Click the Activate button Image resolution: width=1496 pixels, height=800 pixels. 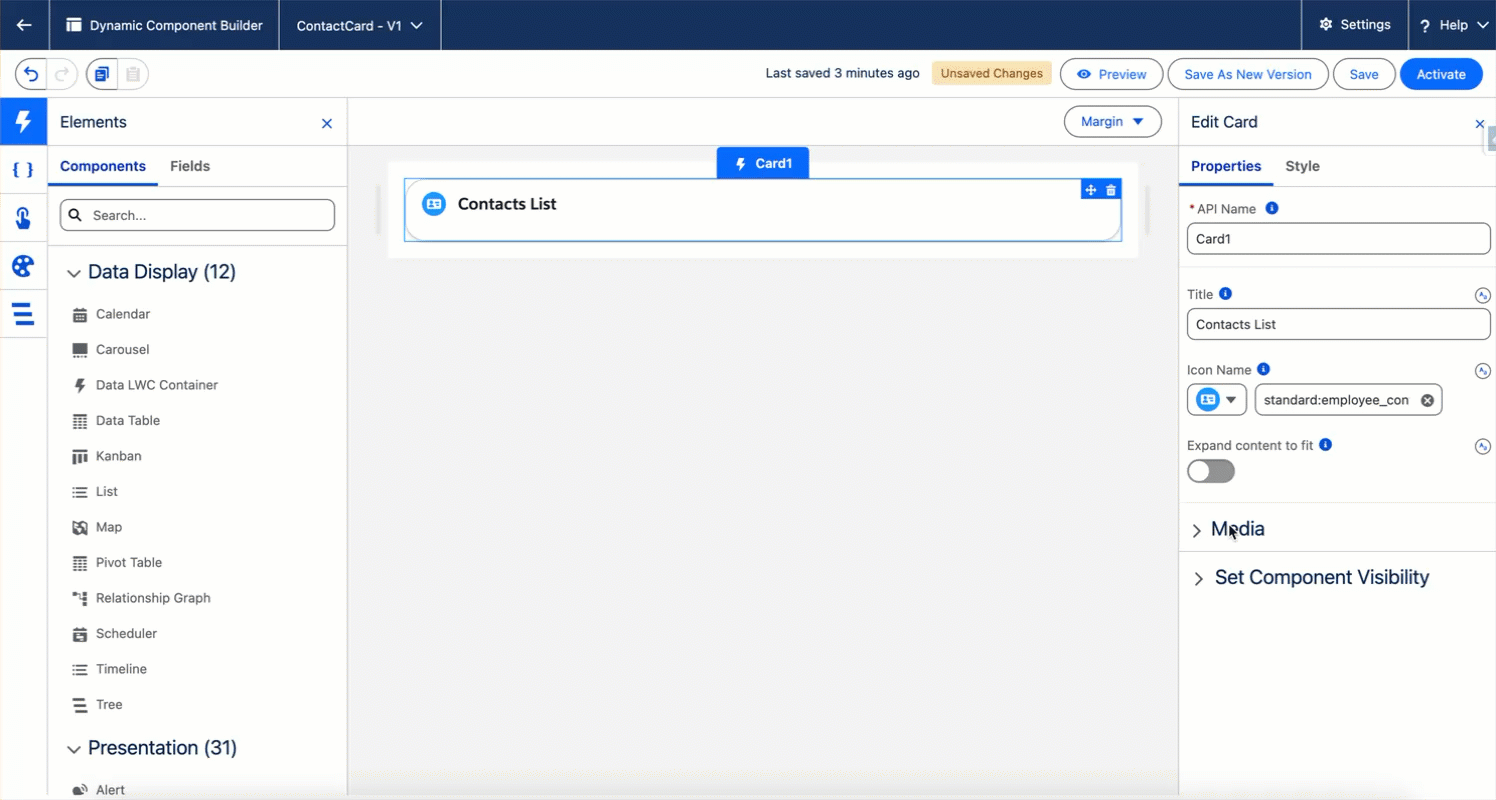click(1440, 74)
